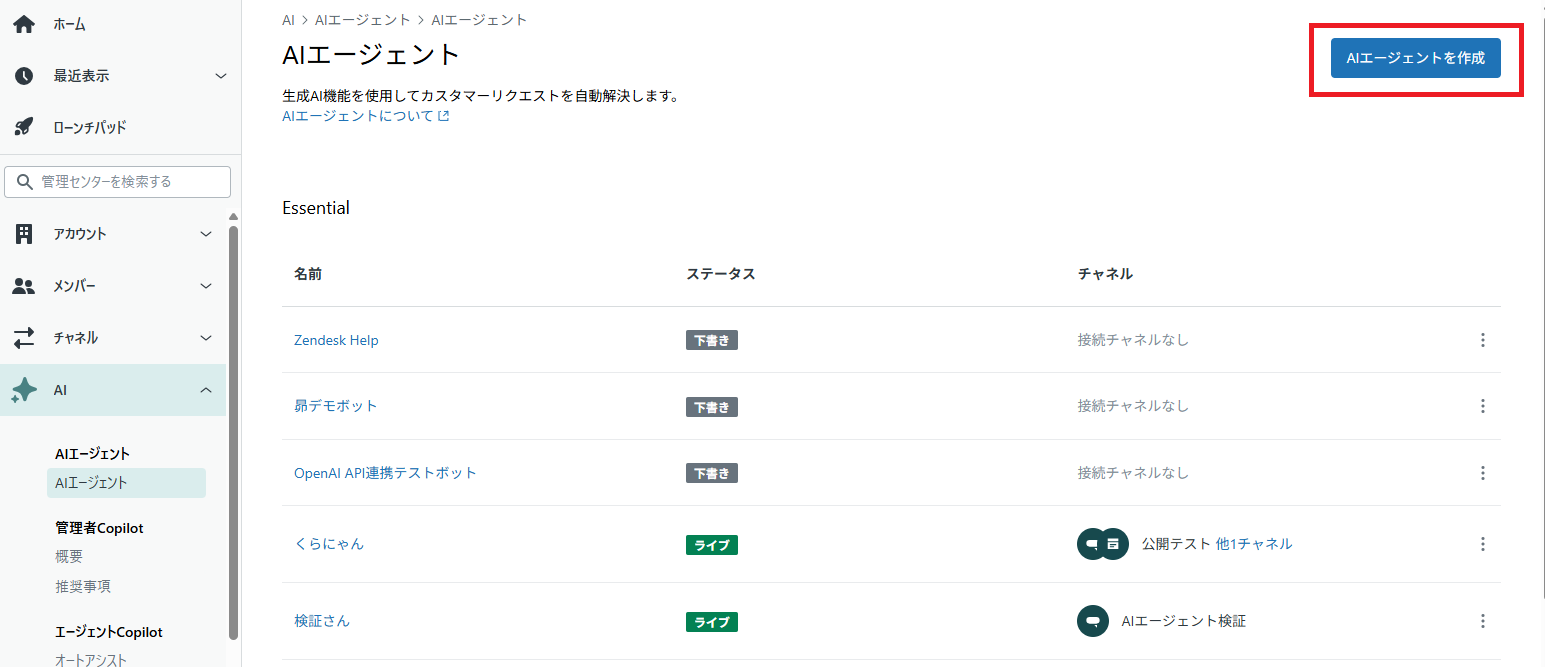Open the messaging channel icon beside 公開テスト
Screen dimensions: 1545x667
tap(1092, 543)
